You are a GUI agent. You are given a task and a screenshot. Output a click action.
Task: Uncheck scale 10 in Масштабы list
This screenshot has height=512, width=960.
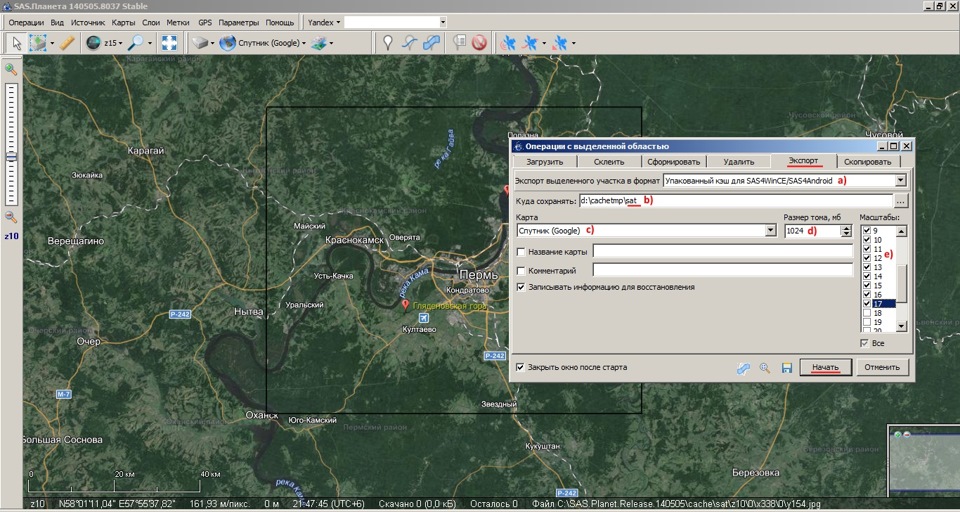[867, 239]
